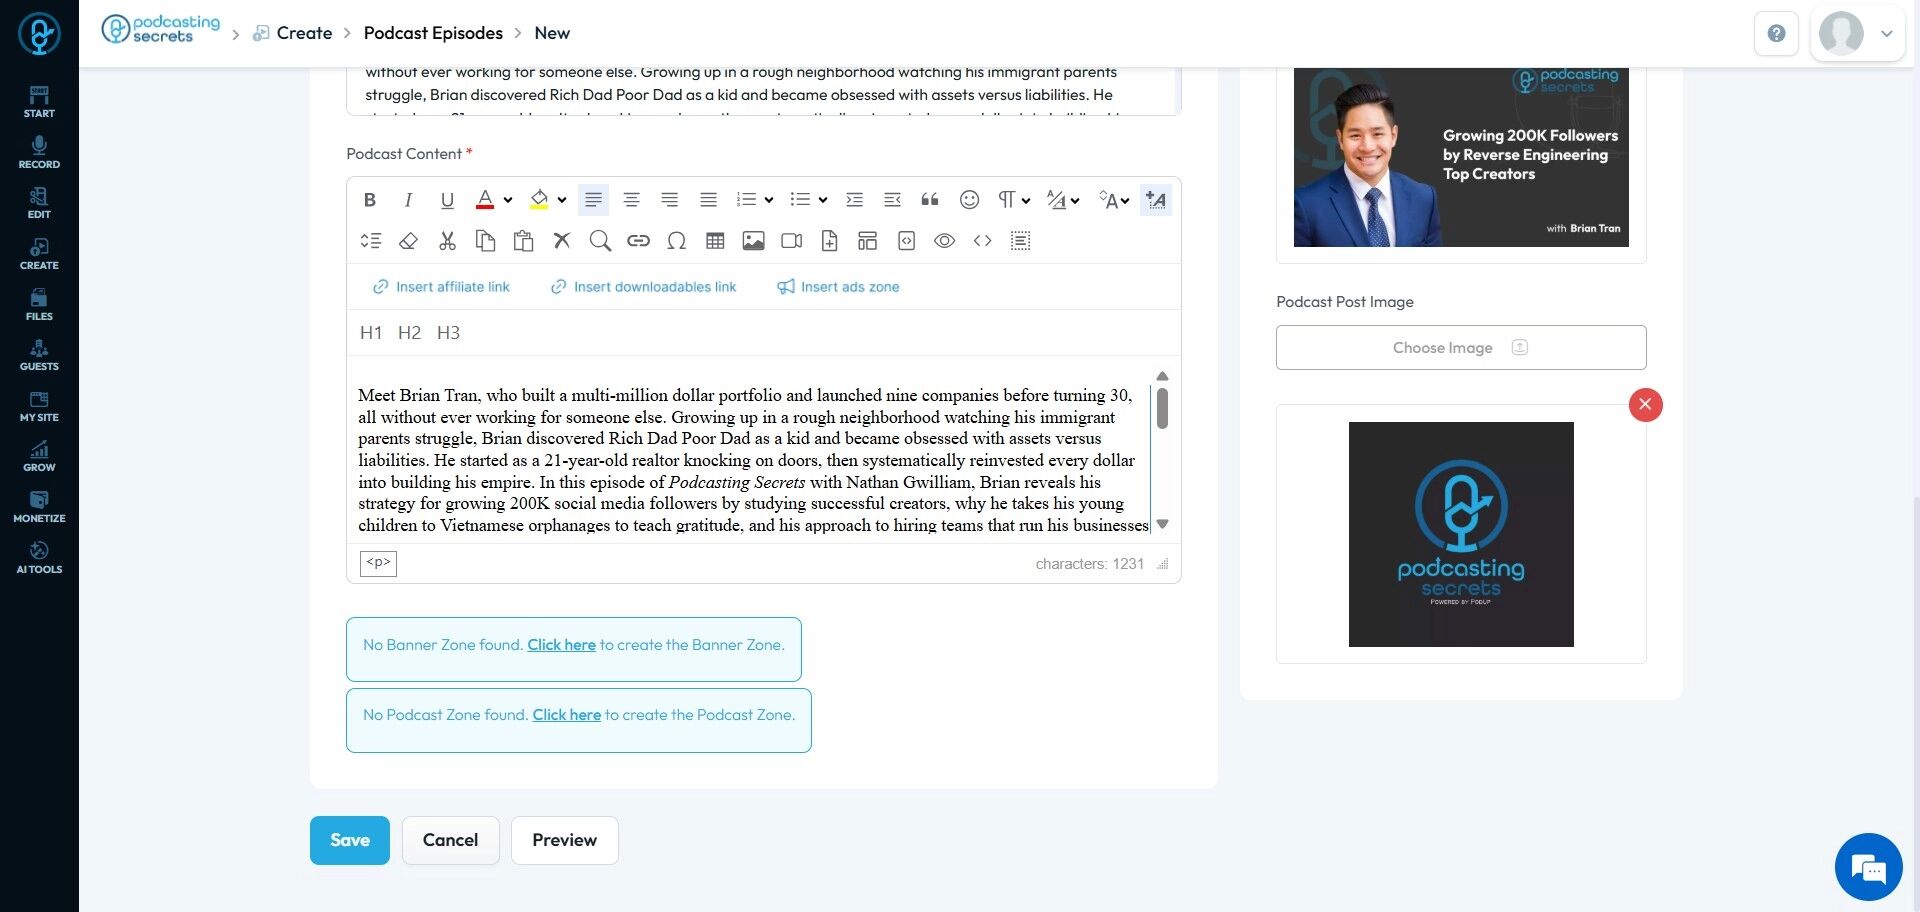
Task: Click Insert affiliate link
Action: point(441,287)
